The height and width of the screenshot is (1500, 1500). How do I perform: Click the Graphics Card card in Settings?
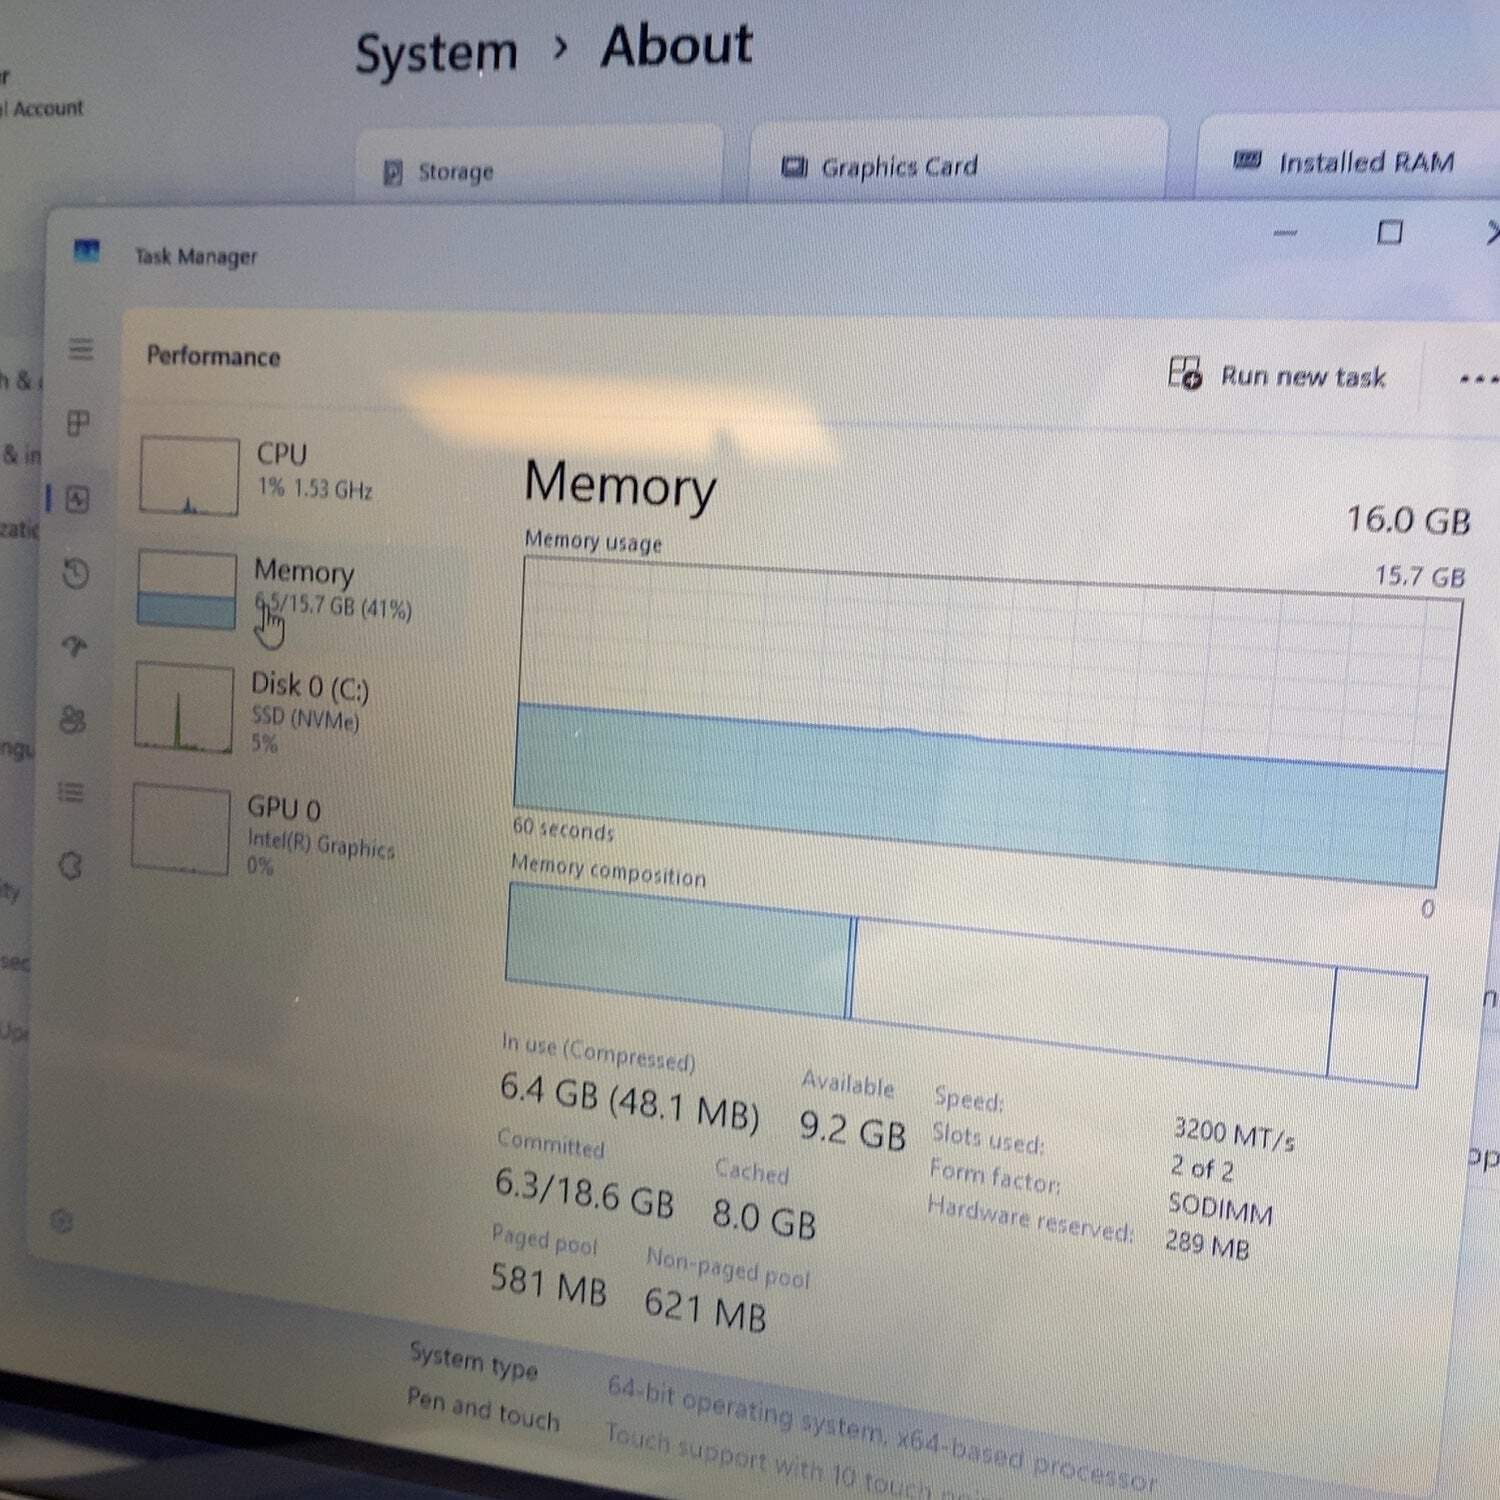pos(959,160)
